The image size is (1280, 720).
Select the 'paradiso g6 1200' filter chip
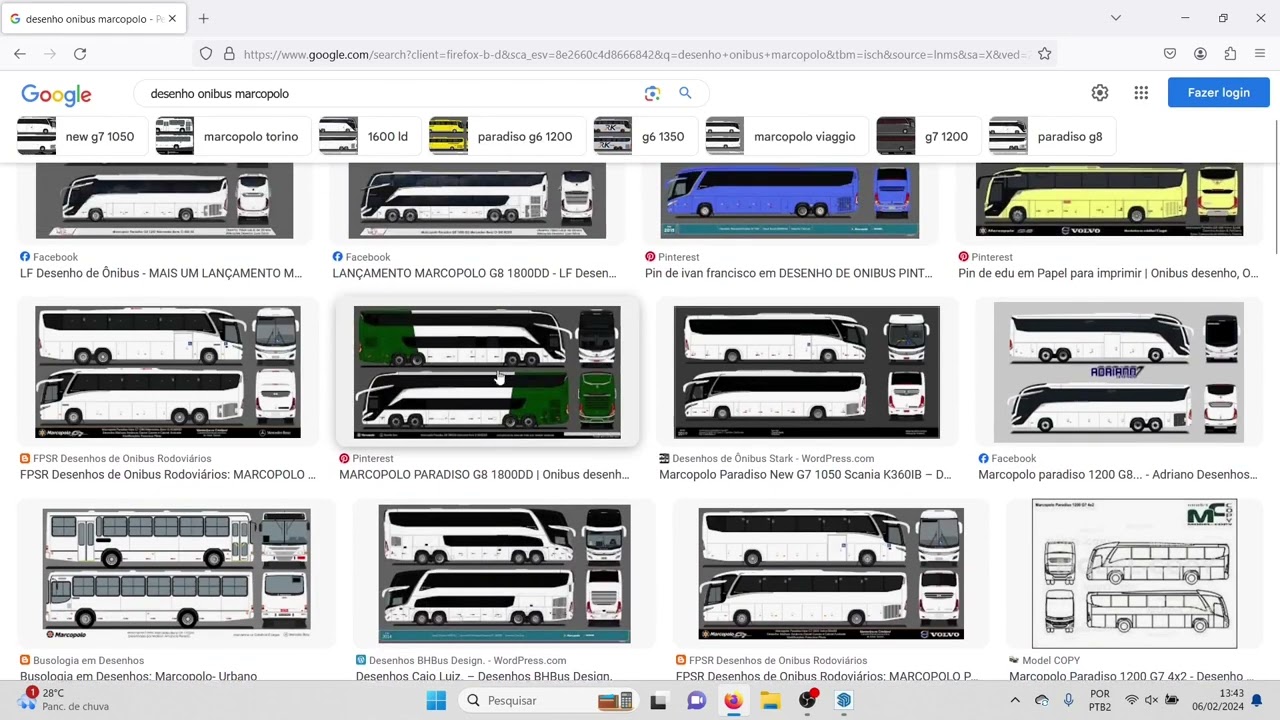(507, 136)
